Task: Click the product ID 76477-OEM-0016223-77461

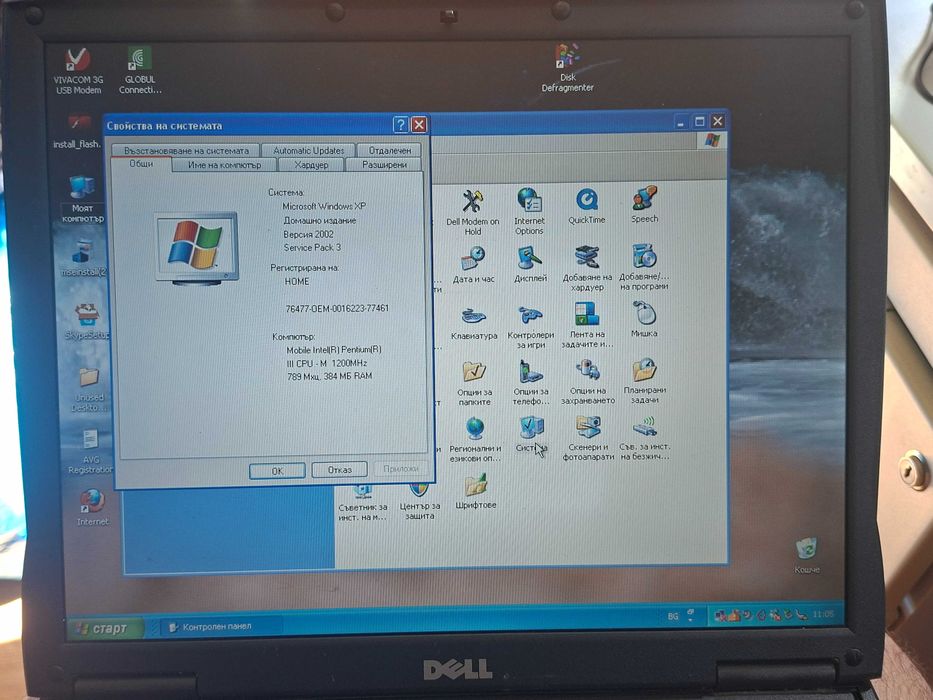Action: tap(337, 308)
